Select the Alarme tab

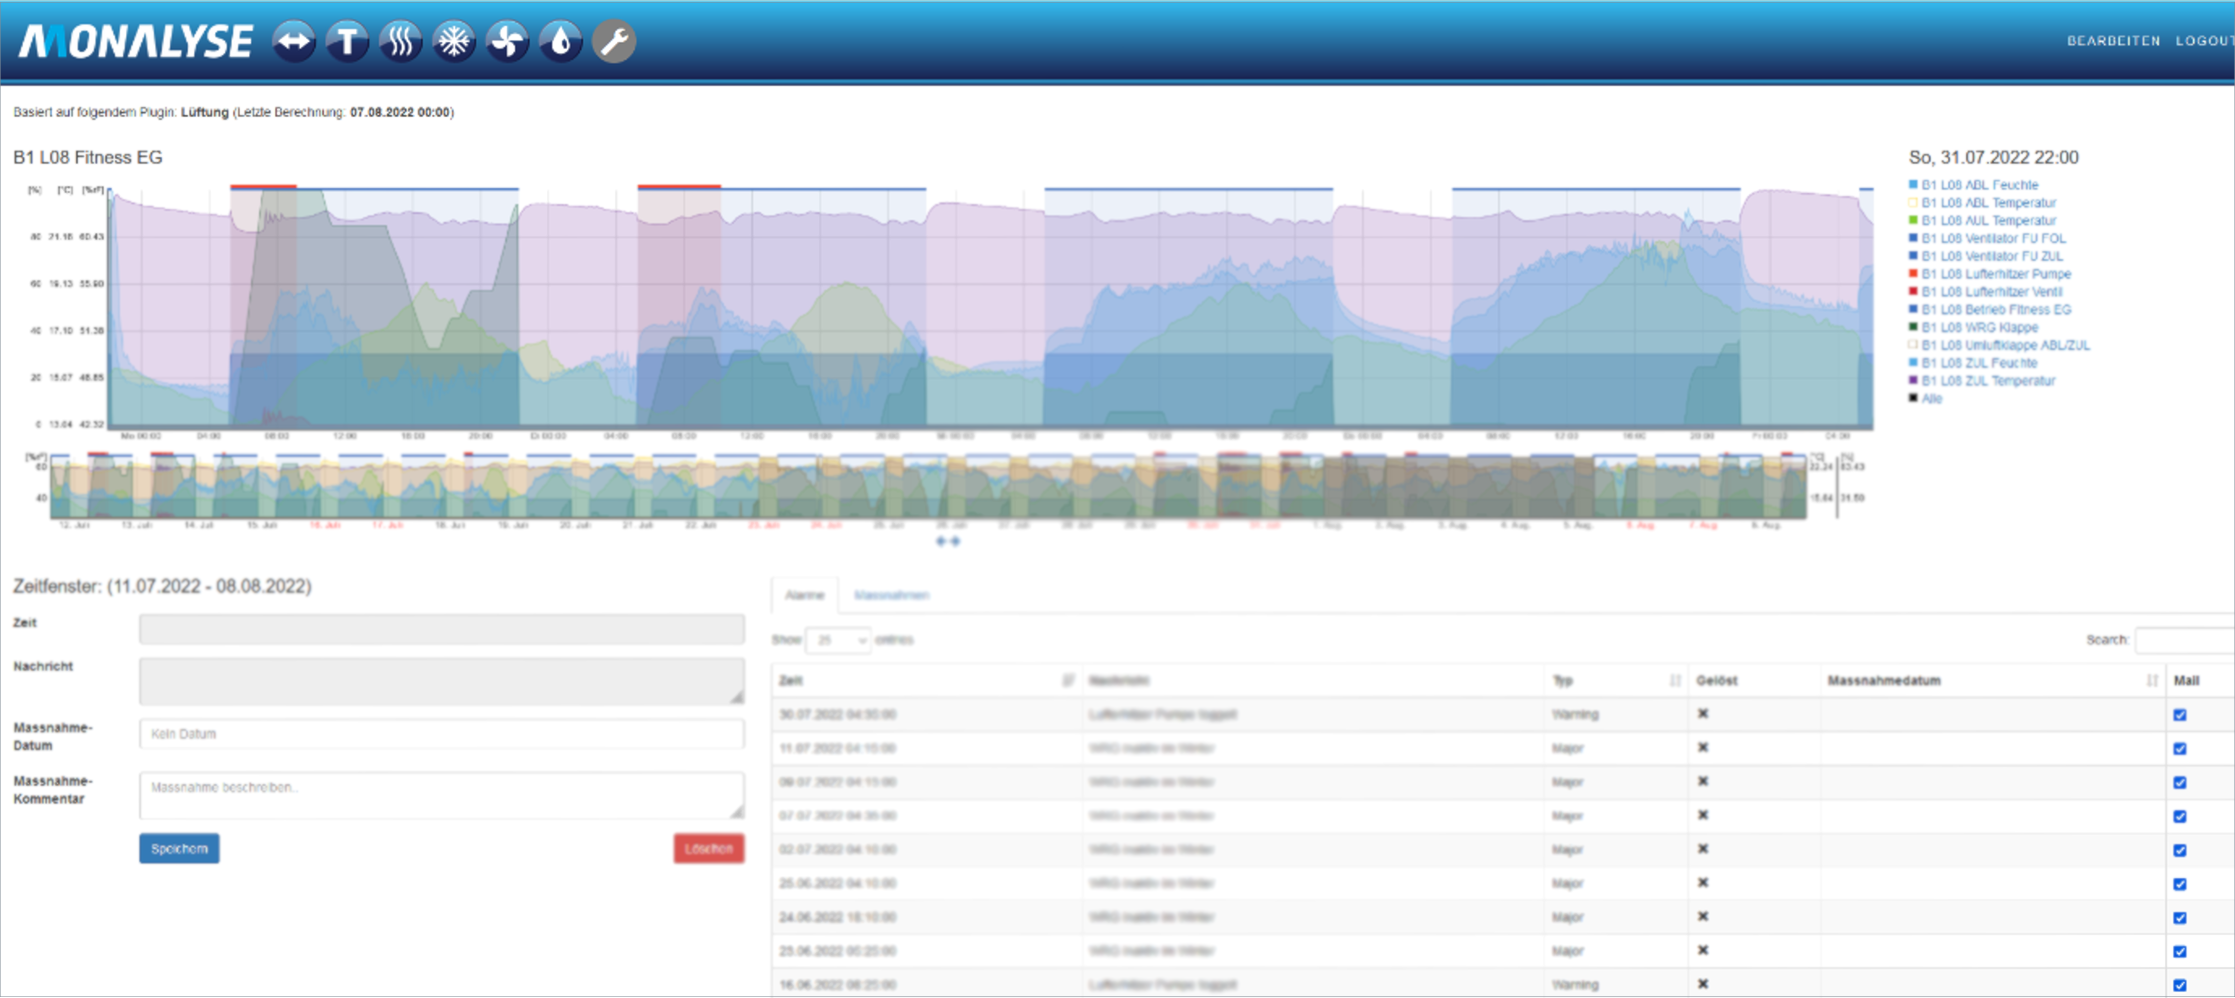pos(804,596)
